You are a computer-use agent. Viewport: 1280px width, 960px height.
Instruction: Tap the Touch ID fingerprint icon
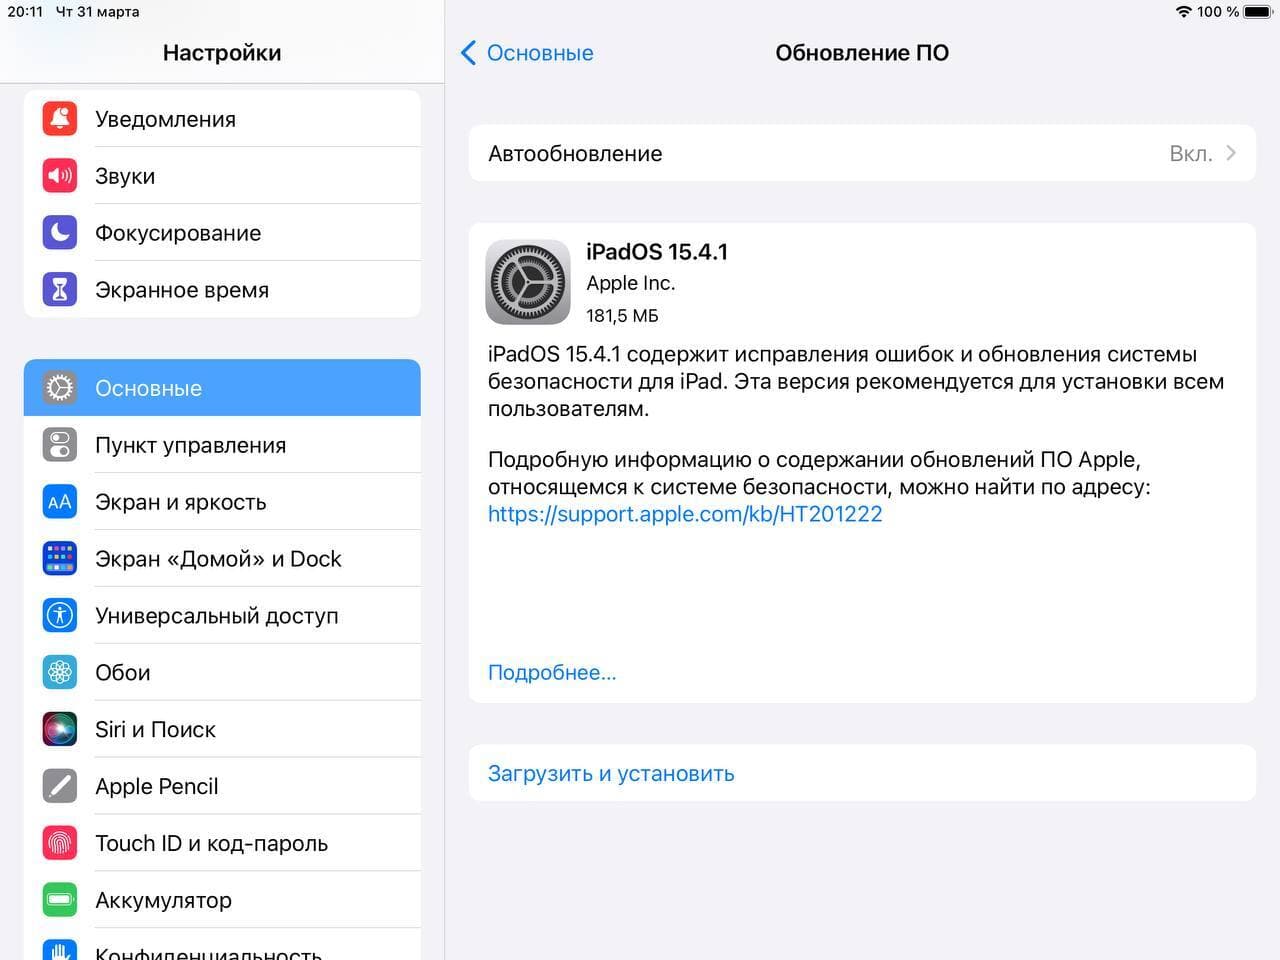coord(60,843)
